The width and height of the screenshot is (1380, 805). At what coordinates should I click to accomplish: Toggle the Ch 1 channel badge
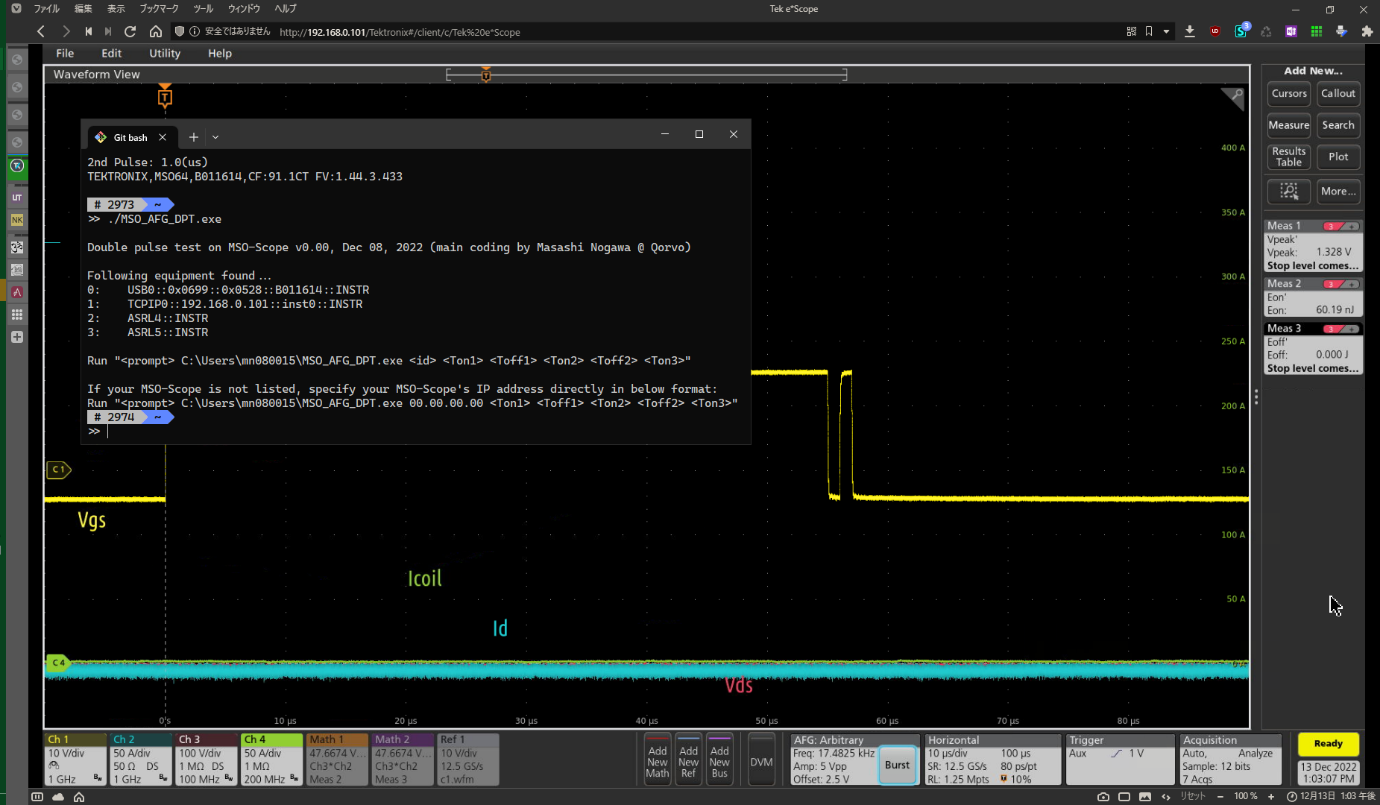[x=76, y=759]
